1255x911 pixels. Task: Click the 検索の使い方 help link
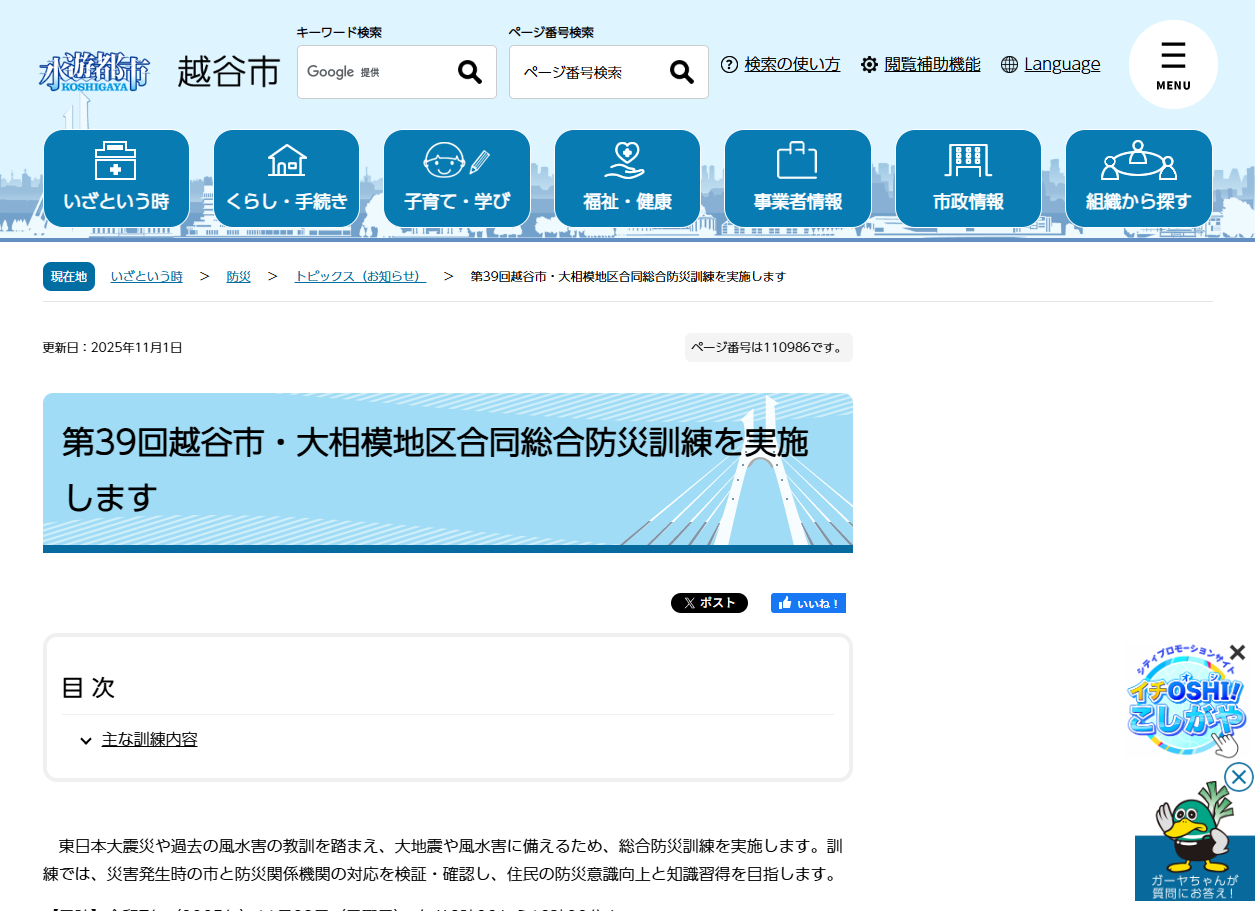pos(792,64)
